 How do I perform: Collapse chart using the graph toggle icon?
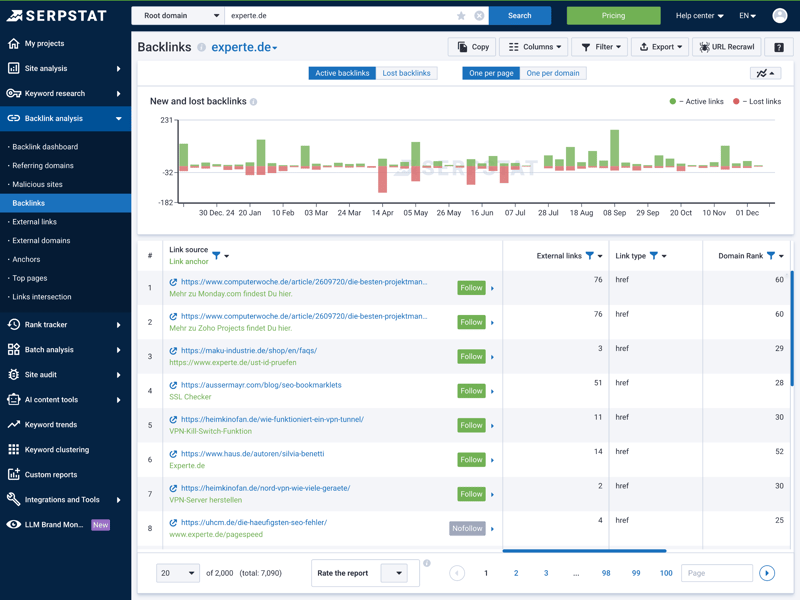765,73
